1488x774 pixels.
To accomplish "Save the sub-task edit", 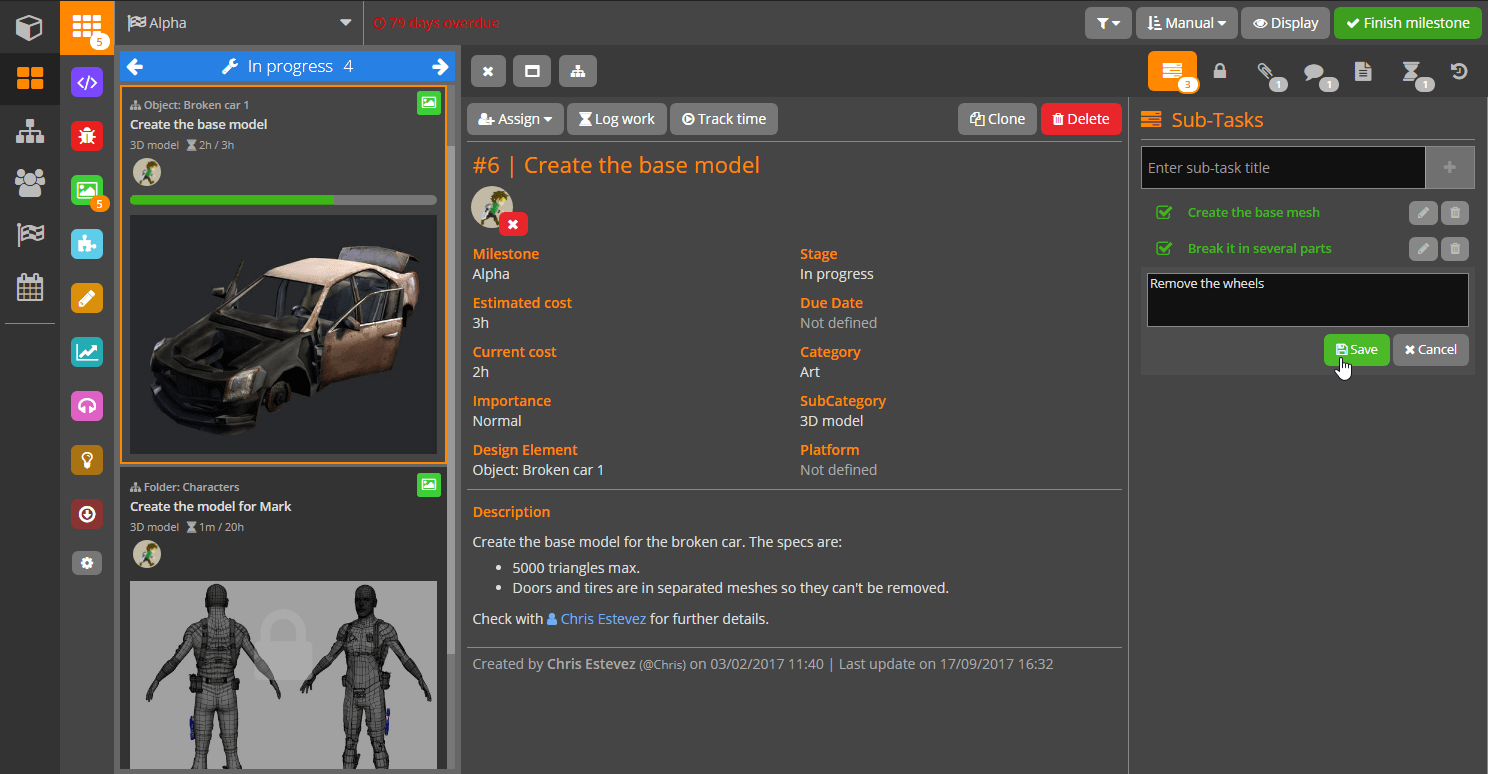I will 1356,350.
